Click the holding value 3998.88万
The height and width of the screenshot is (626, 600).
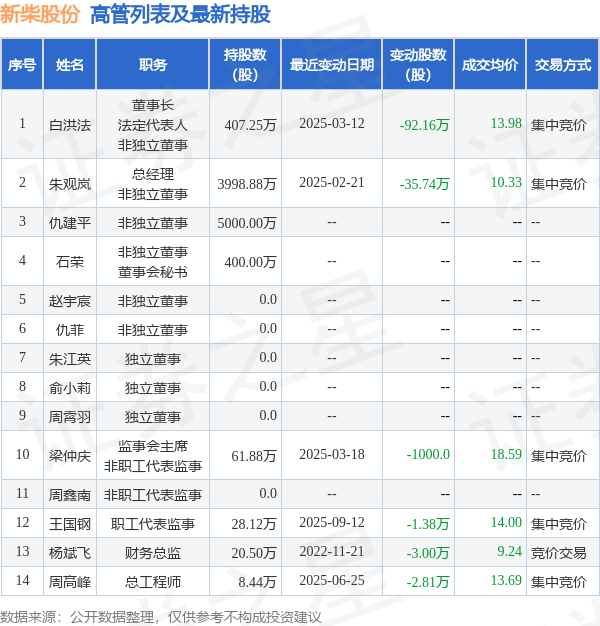click(x=247, y=184)
